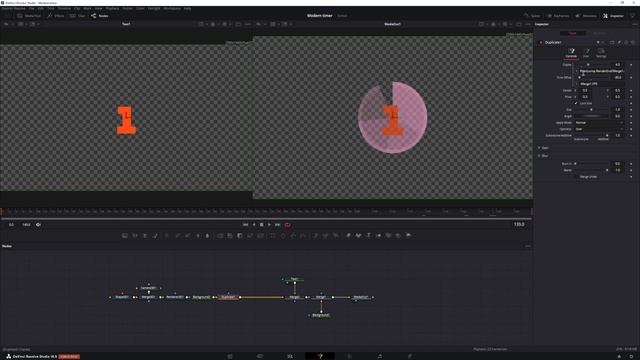
Task: Click the Copies slider
Action: [591, 64]
